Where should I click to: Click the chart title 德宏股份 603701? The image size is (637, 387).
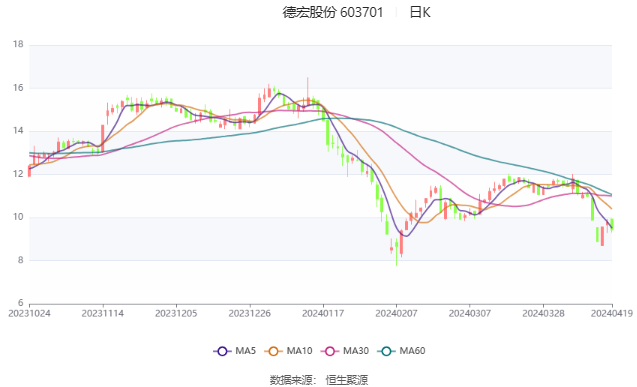tap(333, 12)
